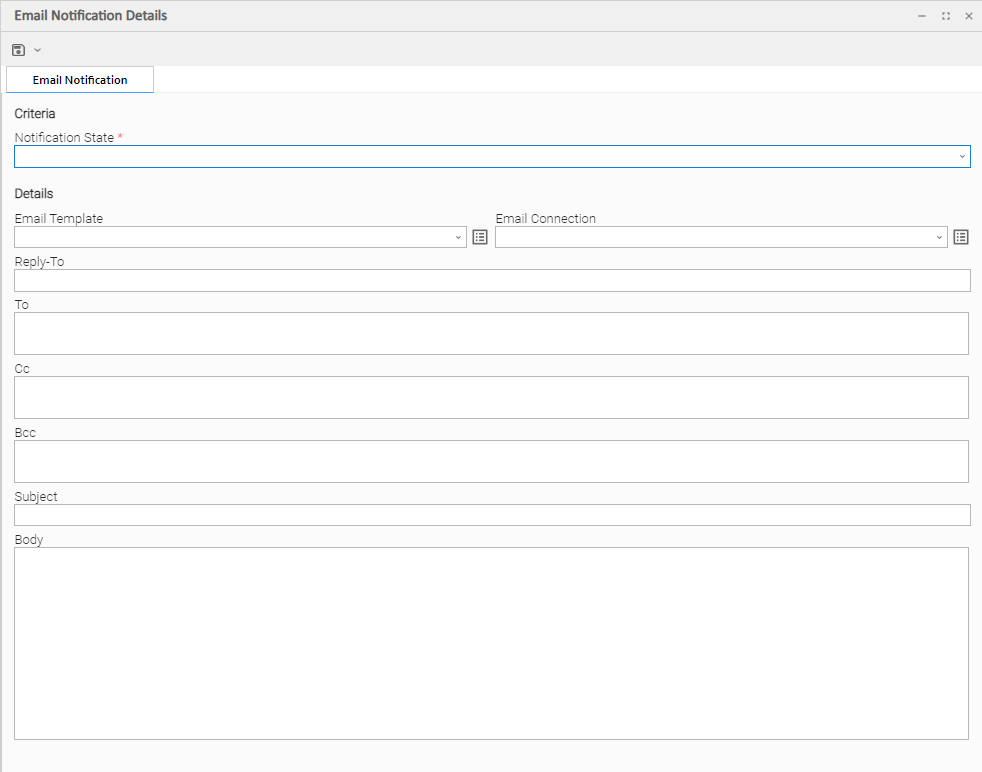Viewport: 982px width, 772px height.
Task: Click inside the Body text area
Action: 491,643
